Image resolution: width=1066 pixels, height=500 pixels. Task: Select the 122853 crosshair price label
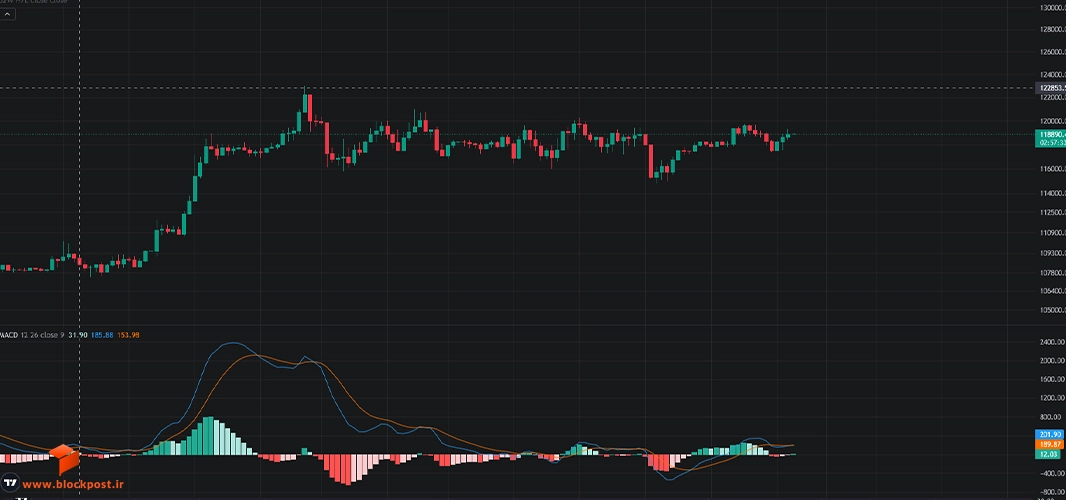(x=1050, y=88)
